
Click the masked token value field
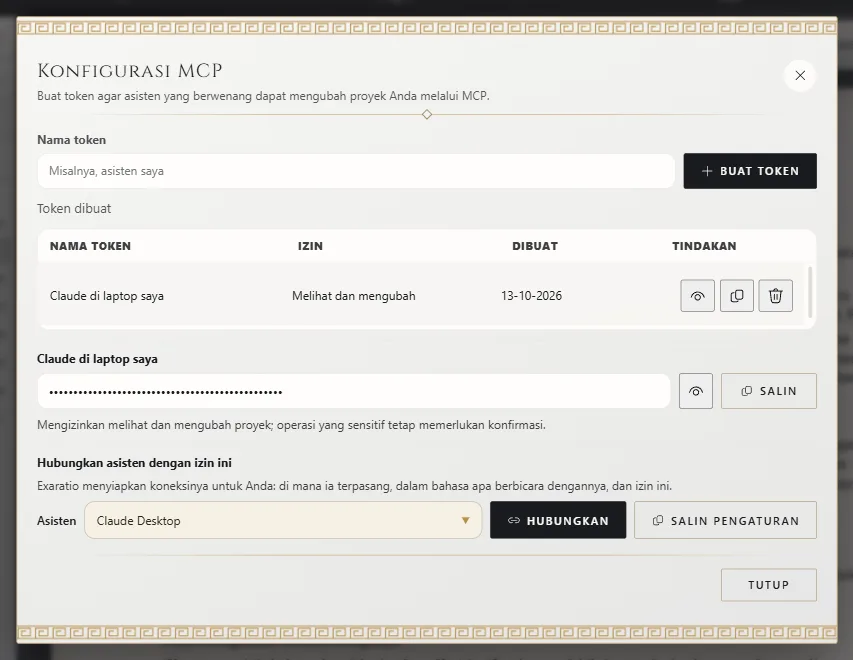354,391
